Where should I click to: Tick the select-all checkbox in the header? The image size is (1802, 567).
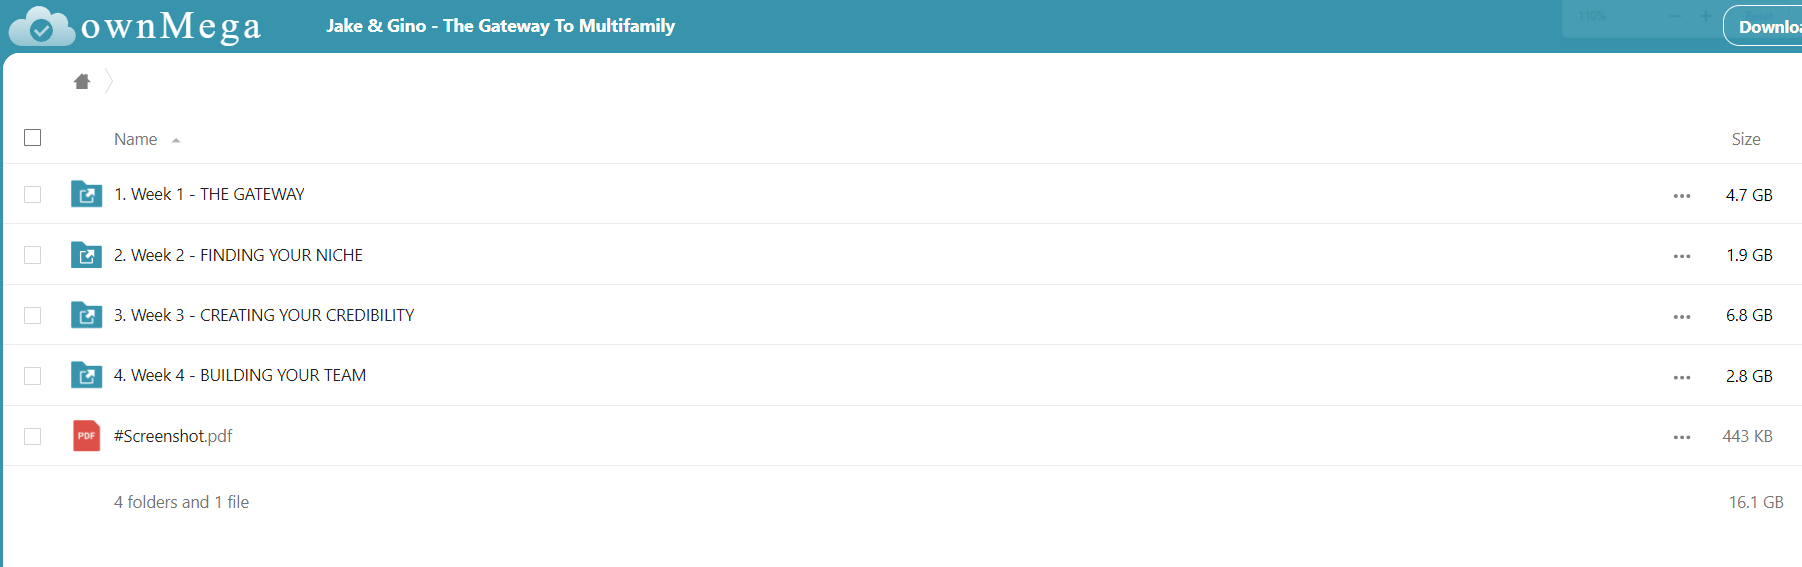pos(33,138)
